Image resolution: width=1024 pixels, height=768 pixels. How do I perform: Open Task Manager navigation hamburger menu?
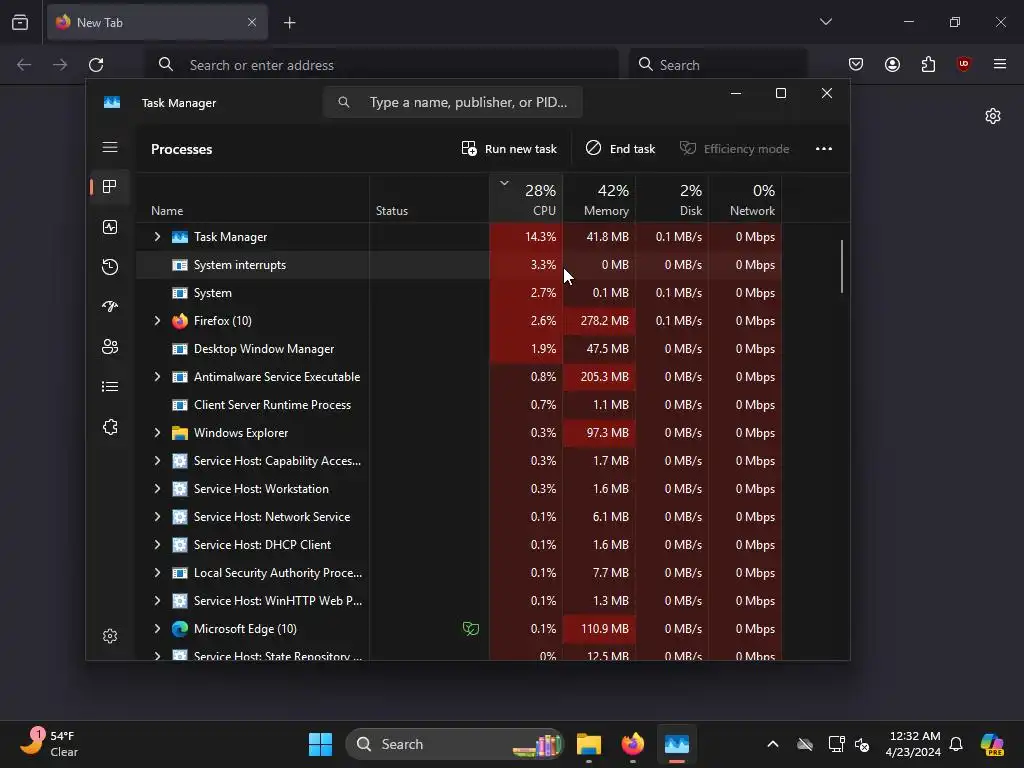point(110,147)
